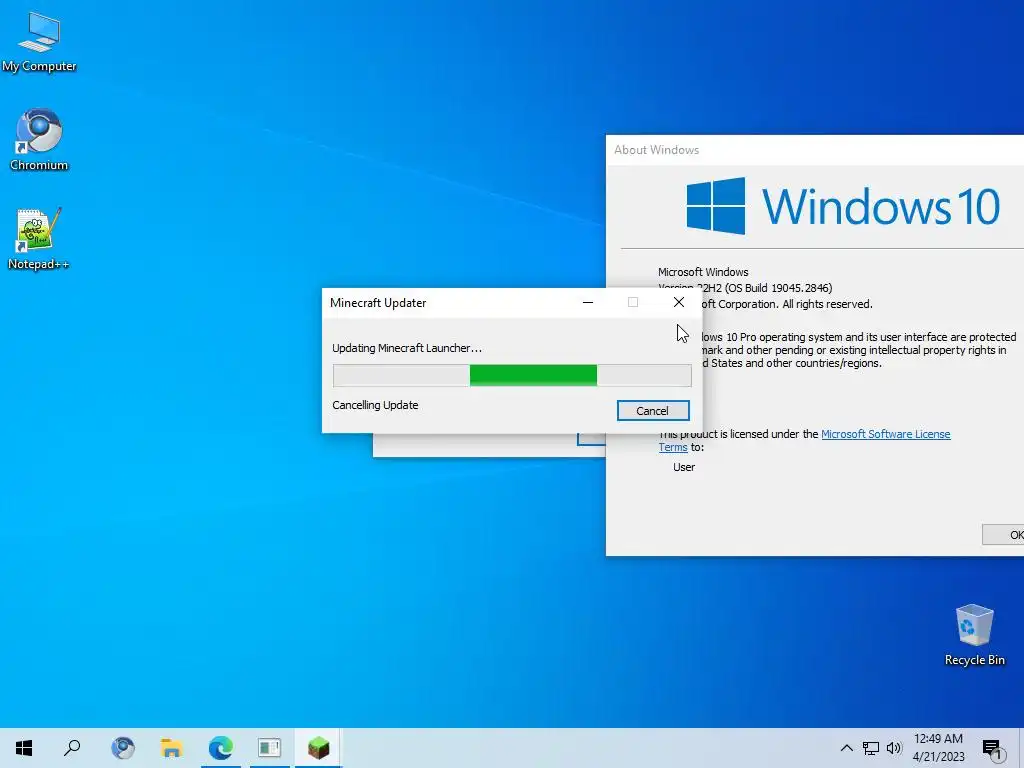This screenshot has width=1024, height=768.
Task: Open the volume speaker tray icon
Action: (894, 748)
